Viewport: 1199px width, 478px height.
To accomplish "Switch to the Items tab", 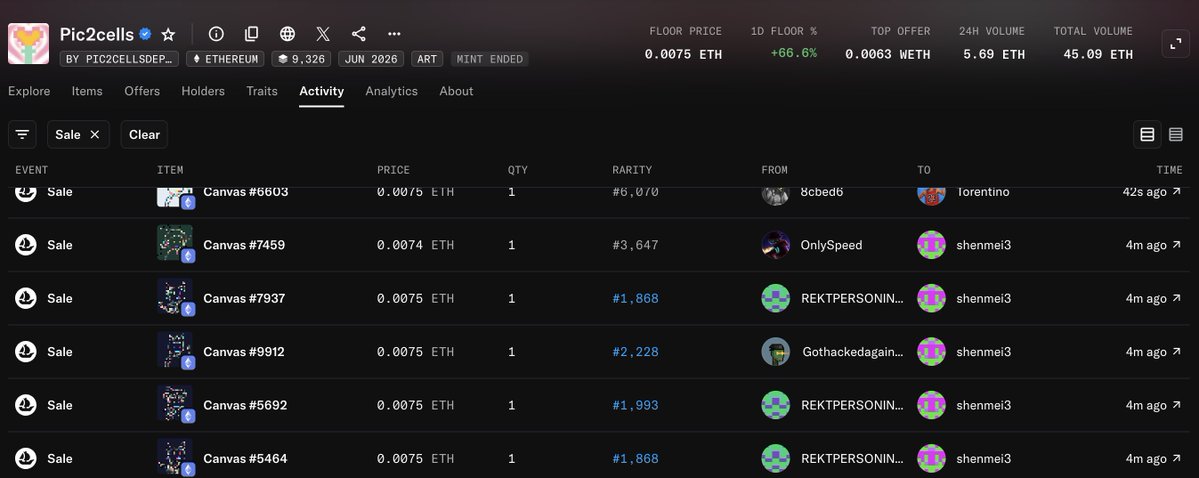I will coord(87,91).
